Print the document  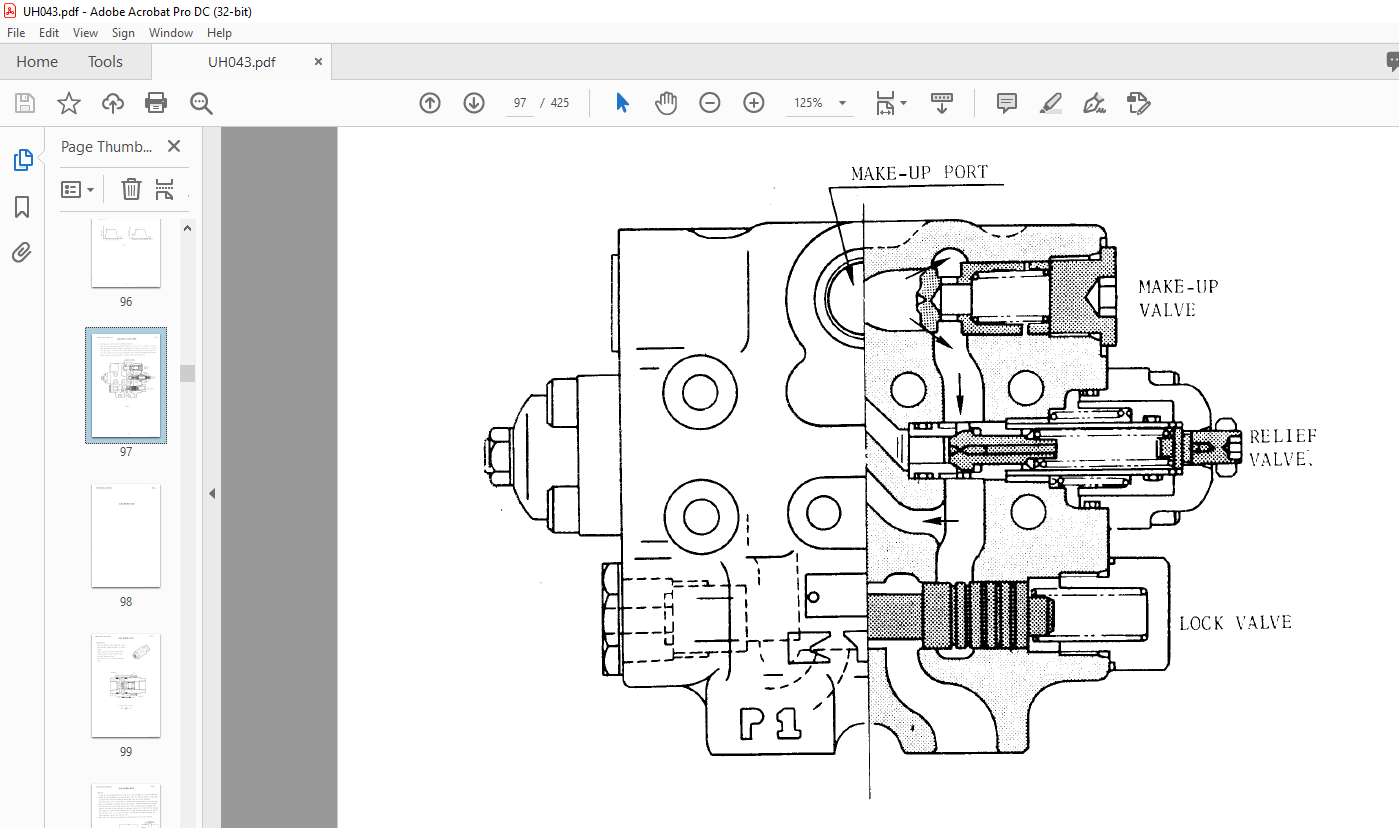[156, 103]
